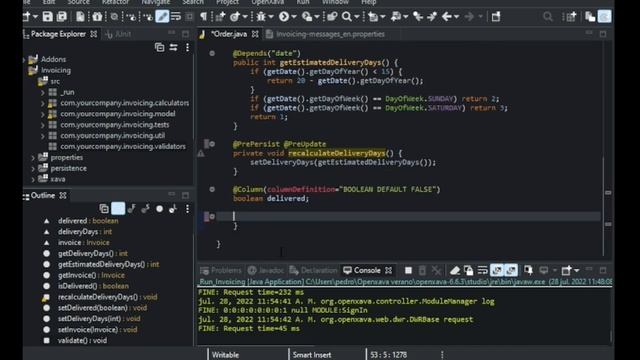Open the New Console View dropdown
Image resolution: width=640 pixels, height=360 pixels.
(x=576, y=270)
